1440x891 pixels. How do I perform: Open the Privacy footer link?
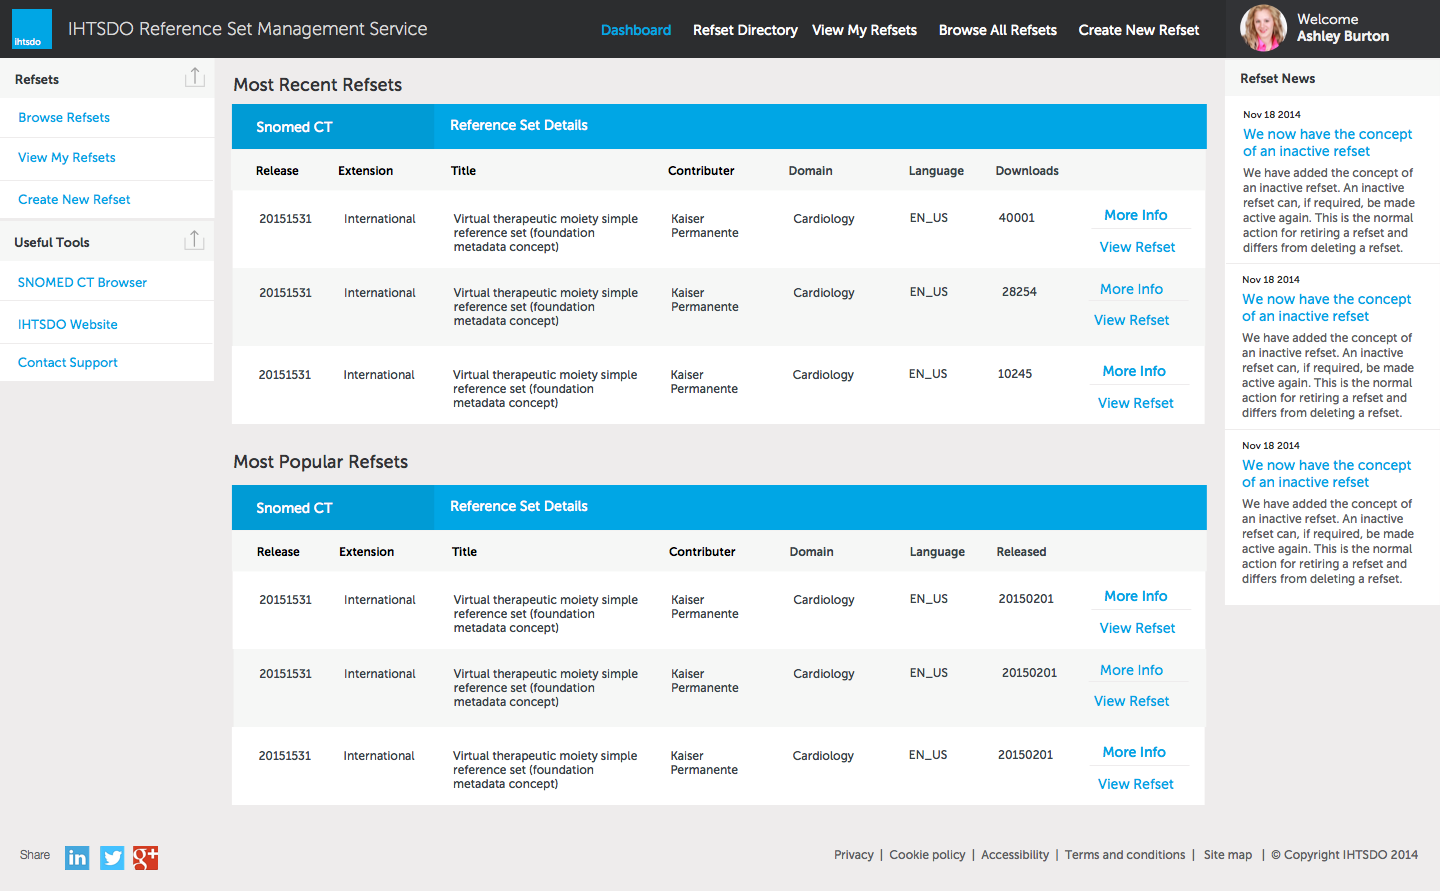[853, 855]
